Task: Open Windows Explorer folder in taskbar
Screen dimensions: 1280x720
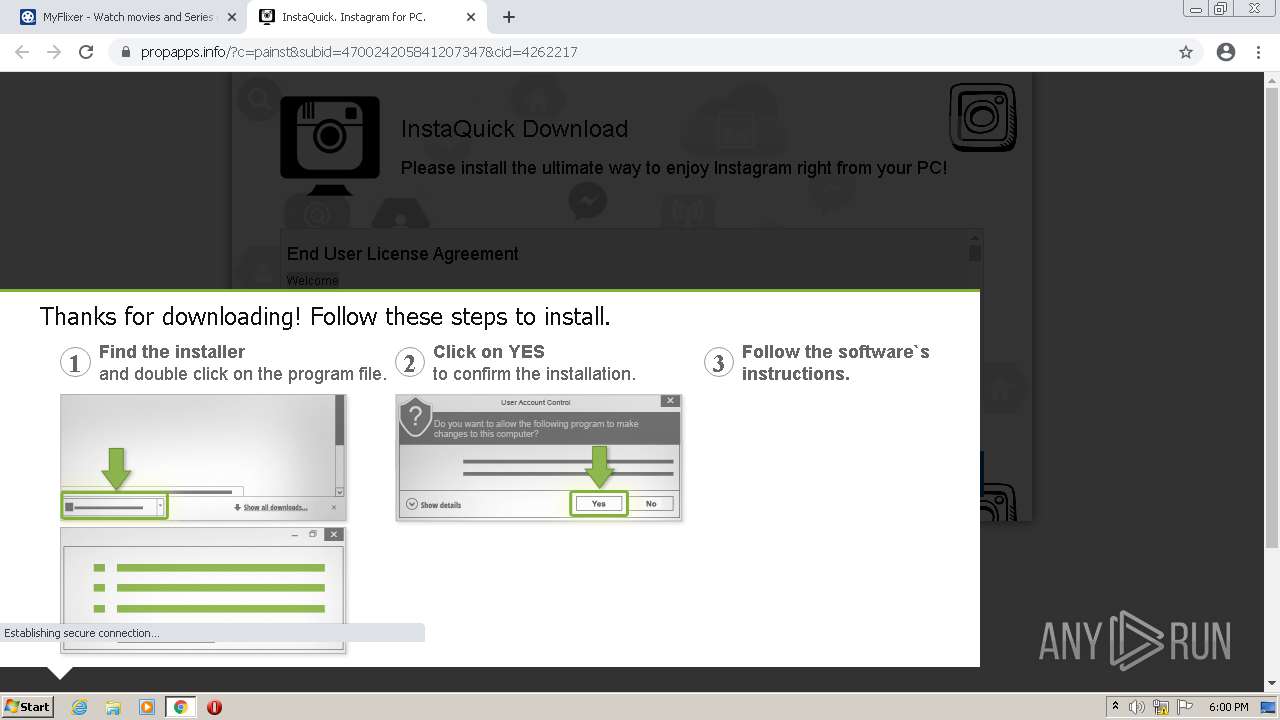Action: click(x=113, y=707)
